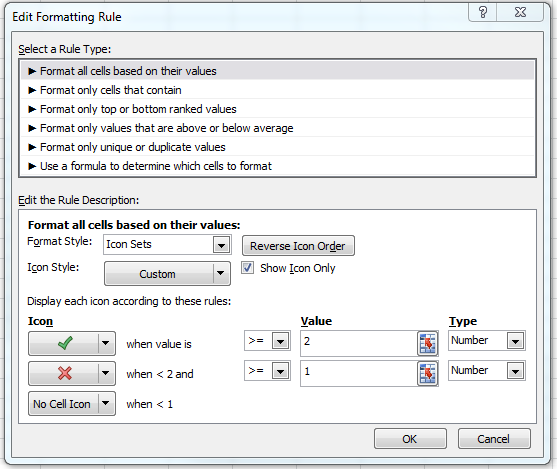Screen dimensions: 557x469
Task: Toggle the Show Icon Only checkbox
Action: click(x=247, y=268)
